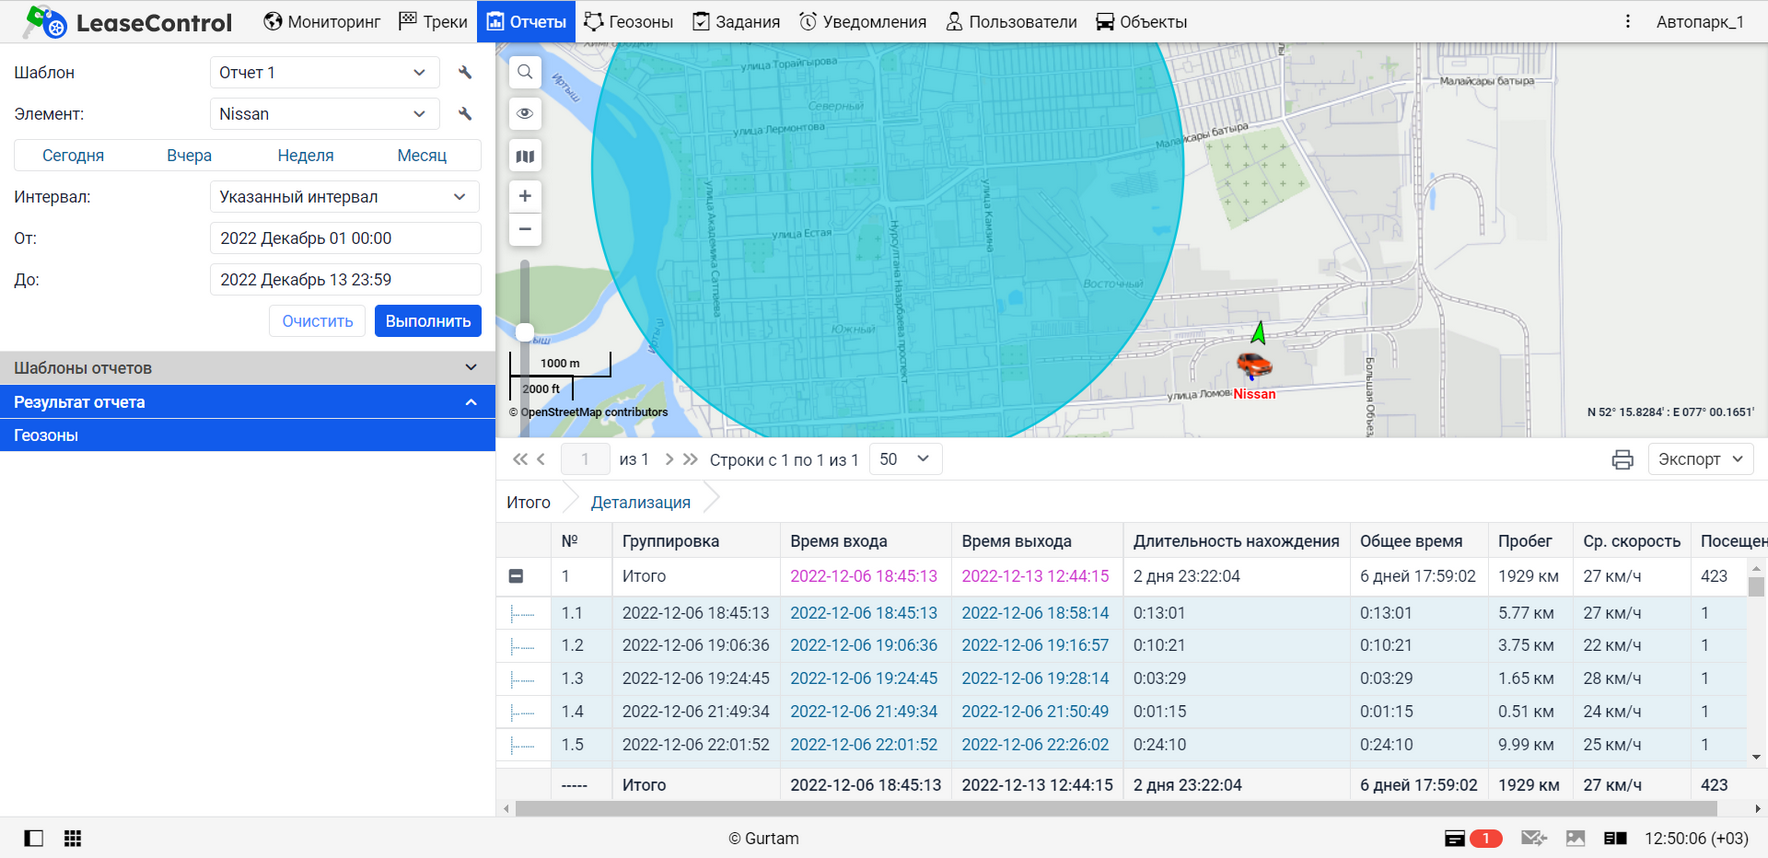
Task: Zoom in the map with plus button
Action: (525, 196)
